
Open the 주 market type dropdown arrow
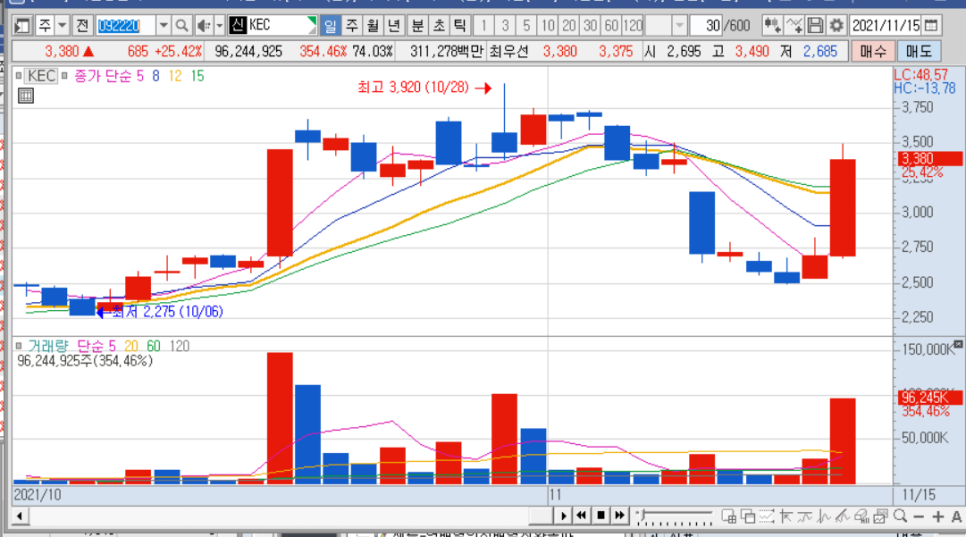tap(62, 26)
